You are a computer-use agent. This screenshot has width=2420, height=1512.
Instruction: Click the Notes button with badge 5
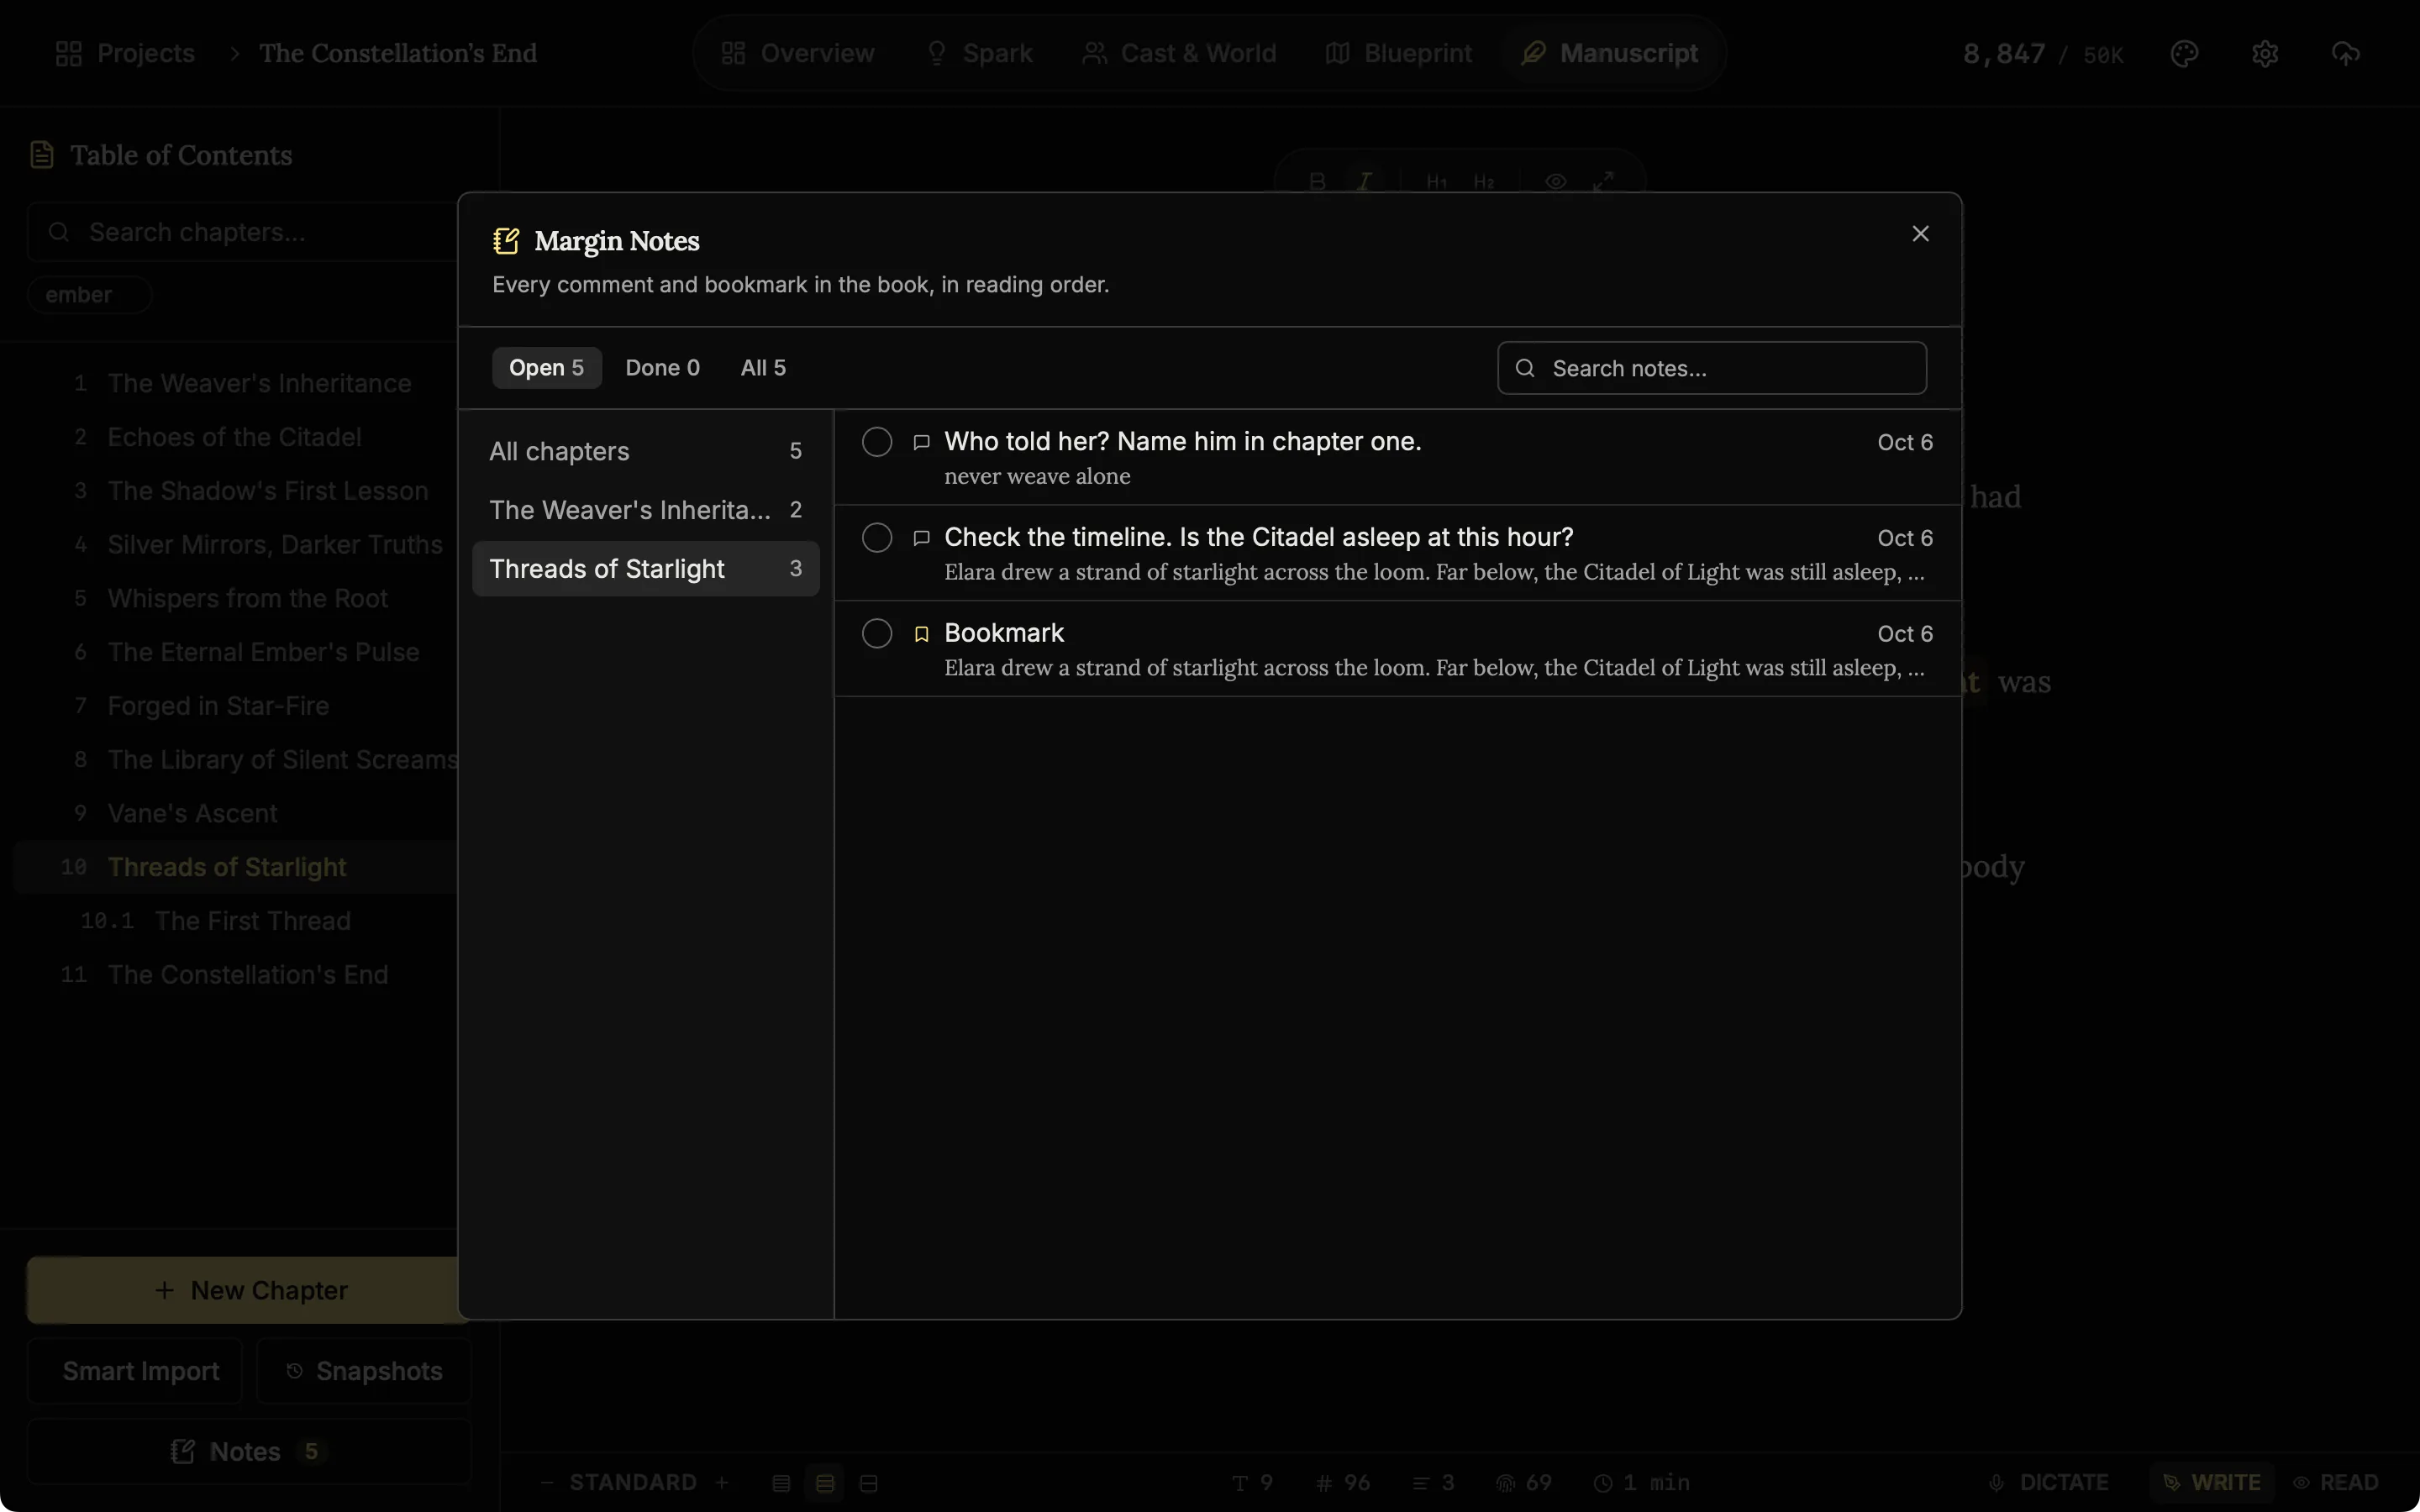coord(249,1451)
